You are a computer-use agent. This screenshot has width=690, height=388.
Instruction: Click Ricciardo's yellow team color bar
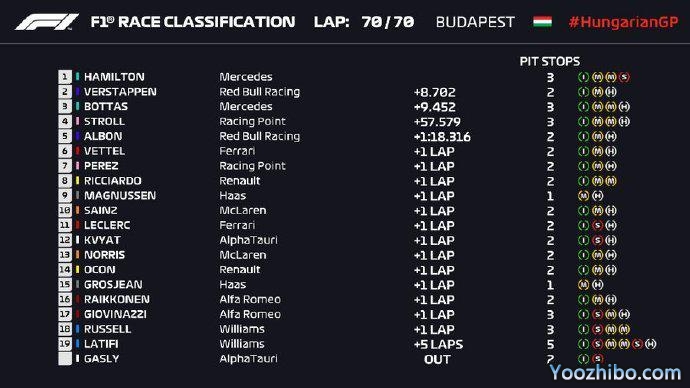tap(77, 181)
